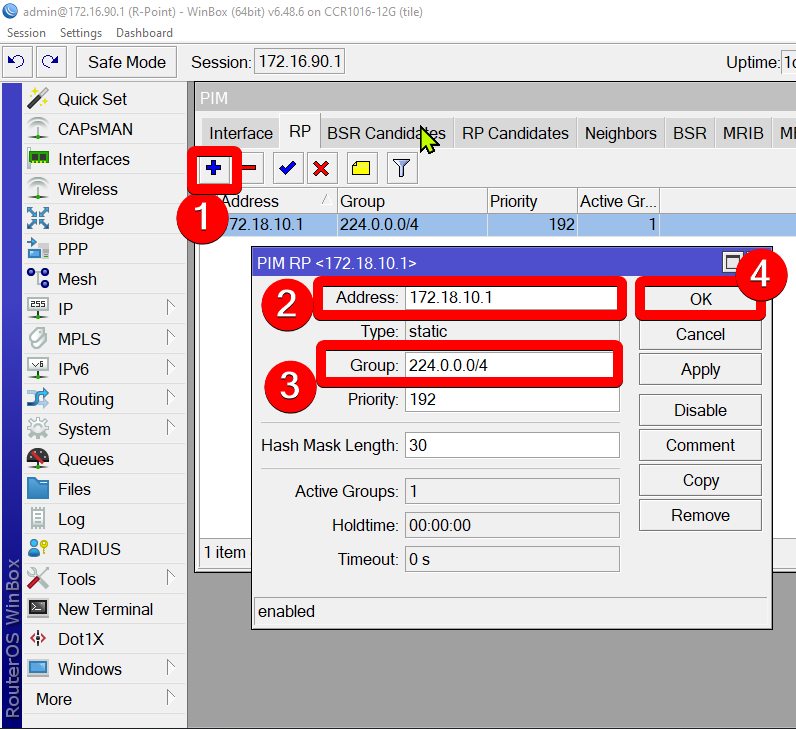This screenshot has width=796, height=729.
Task: Switch to the BSR Candidates tab
Action: point(386,133)
